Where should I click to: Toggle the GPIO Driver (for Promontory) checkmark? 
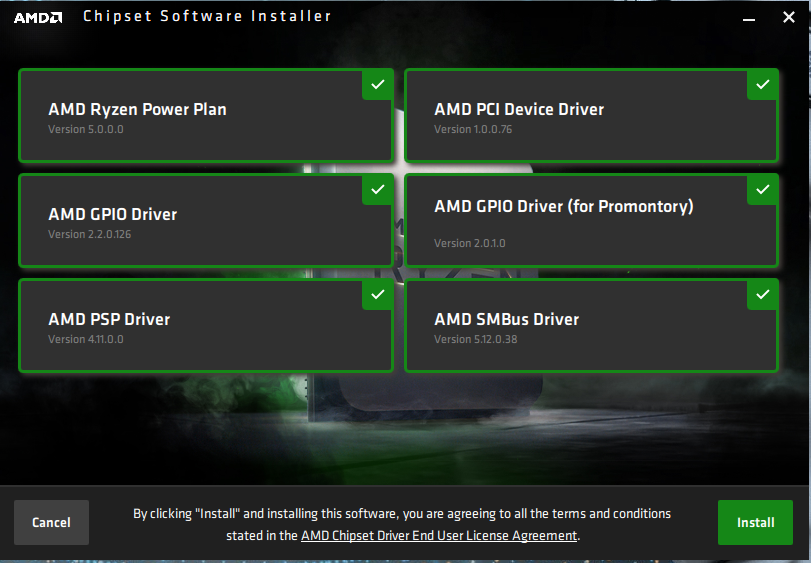762,190
